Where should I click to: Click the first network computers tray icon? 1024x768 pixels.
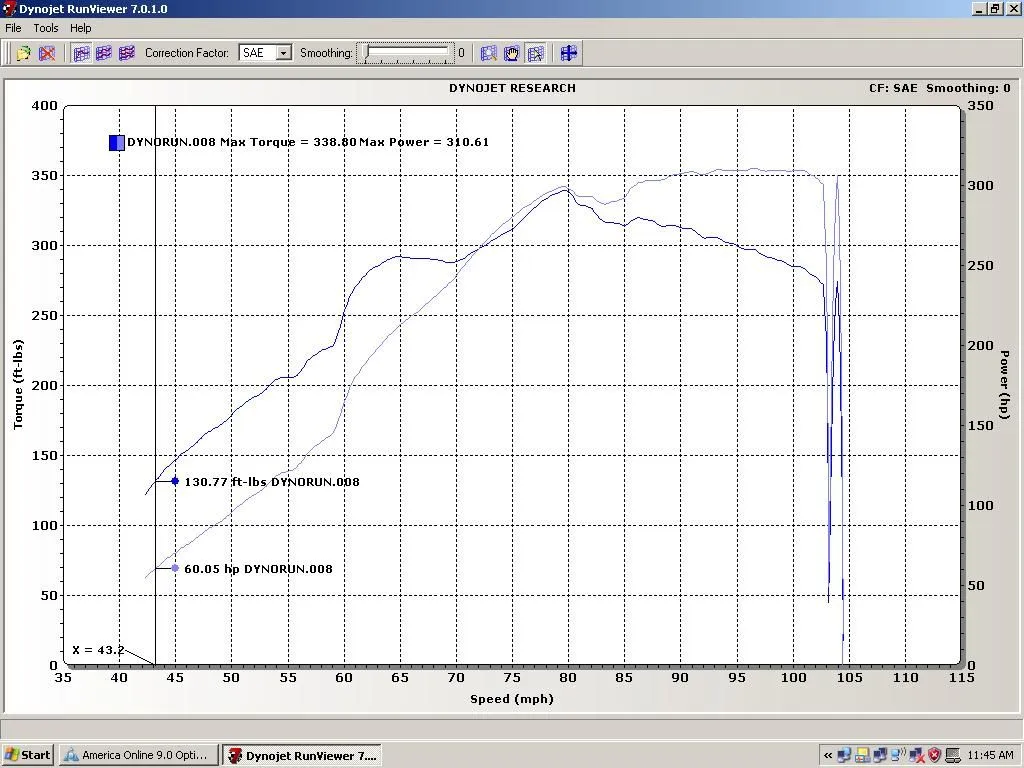click(x=844, y=755)
